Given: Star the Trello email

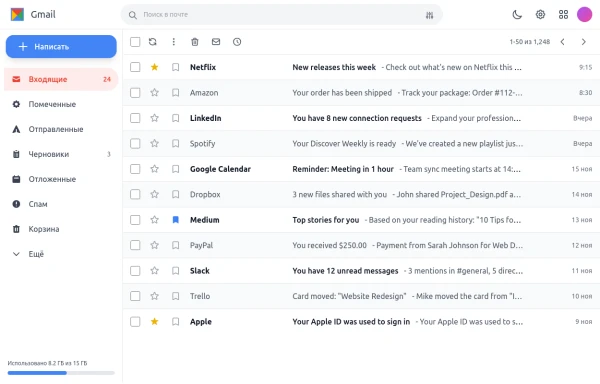Looking at the screenshot, I should [x=155, y=296].
